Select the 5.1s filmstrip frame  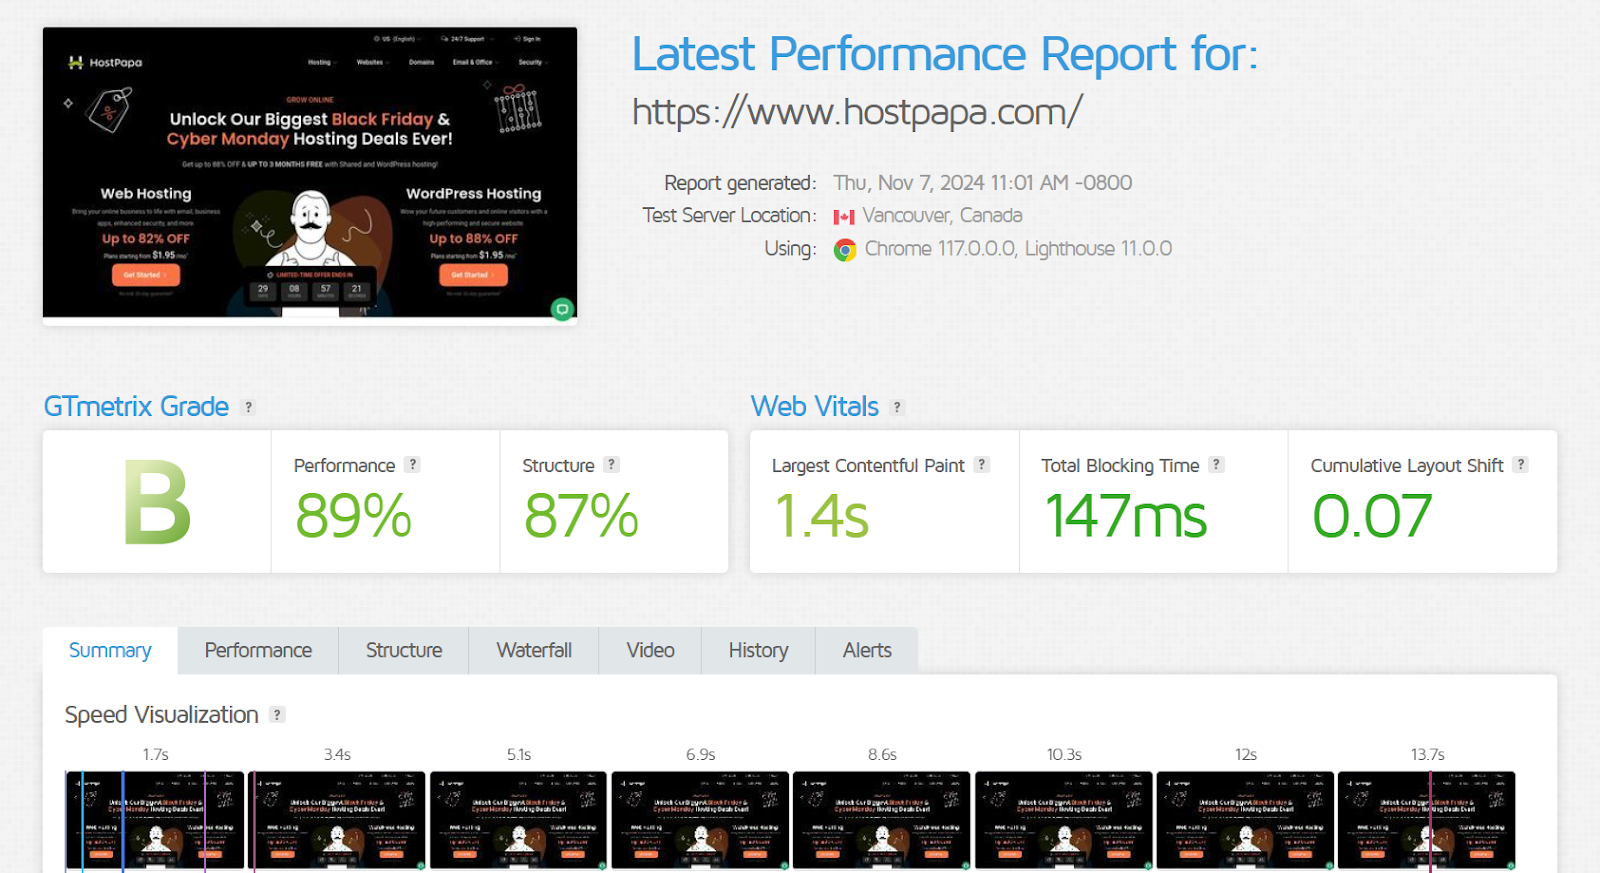click(x=519, y=820)
